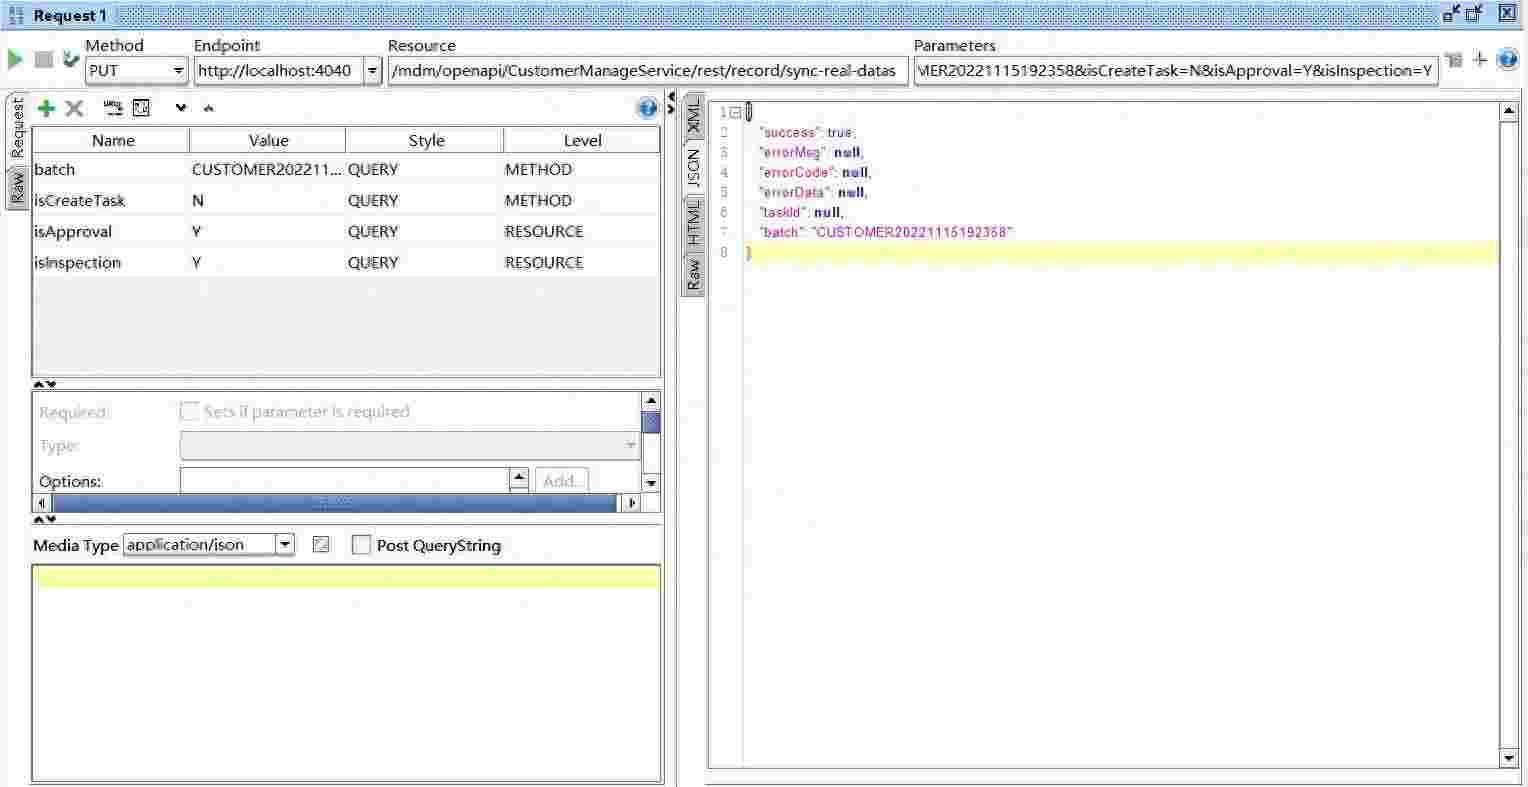Click the add-to-TestCase checkmark icon beside Method
Viewport: 1528px width, 787px height.
click(70, 60)
